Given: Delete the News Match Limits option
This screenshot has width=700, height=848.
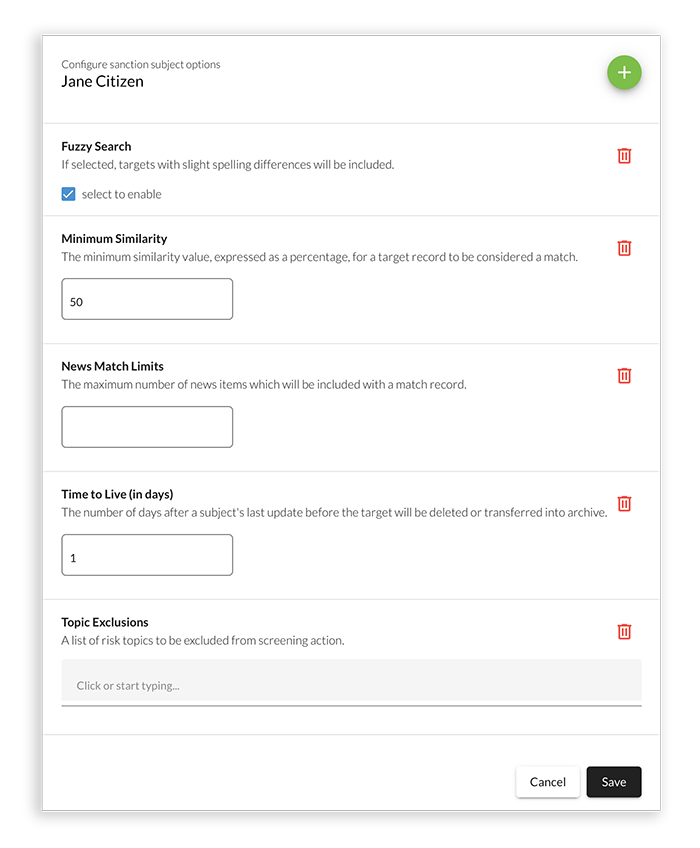Looking at the screenshot, I should click(624, 376).
